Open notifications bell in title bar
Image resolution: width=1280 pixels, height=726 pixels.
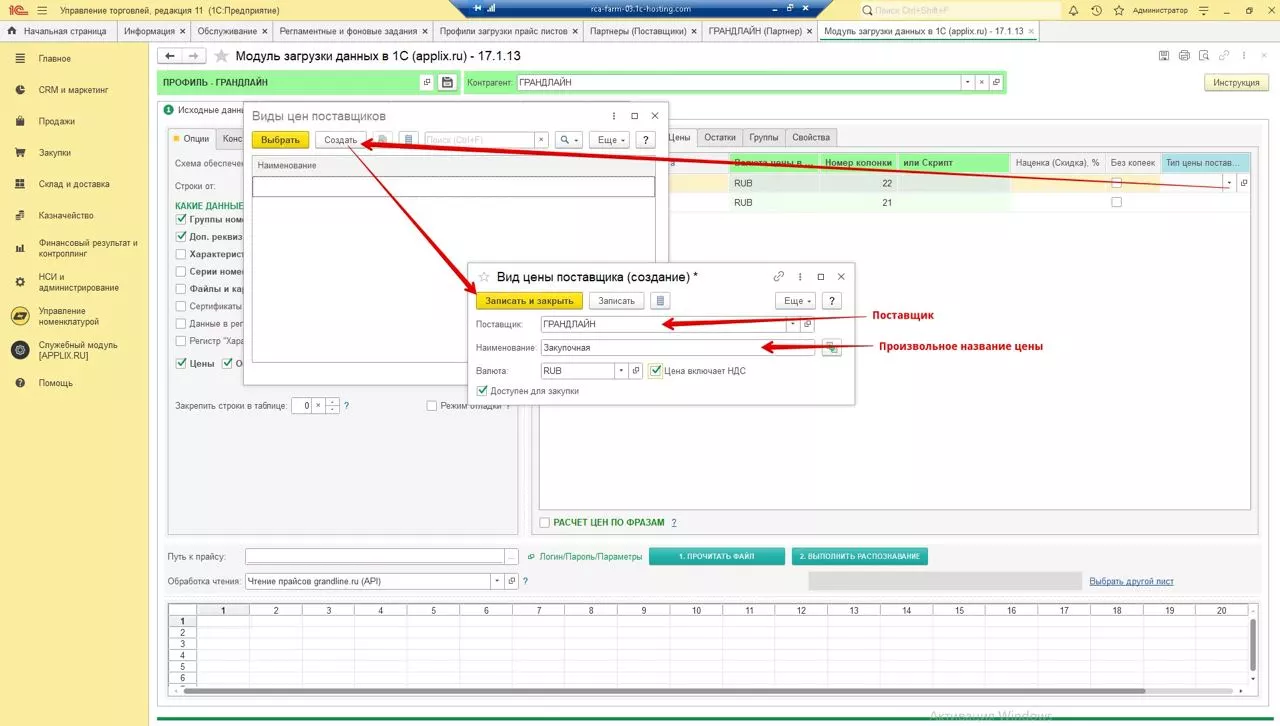pos(1075,10)
